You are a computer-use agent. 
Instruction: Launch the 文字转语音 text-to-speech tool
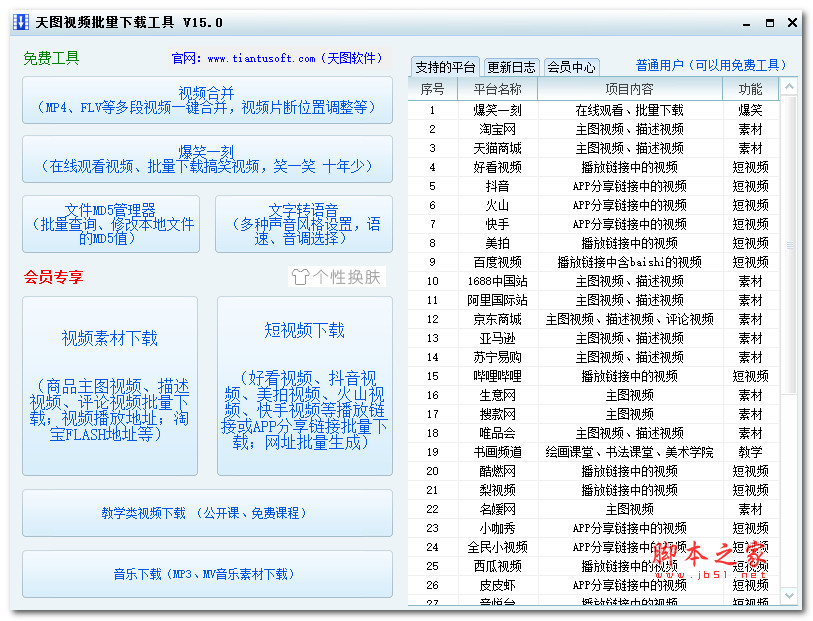(304, 224)
